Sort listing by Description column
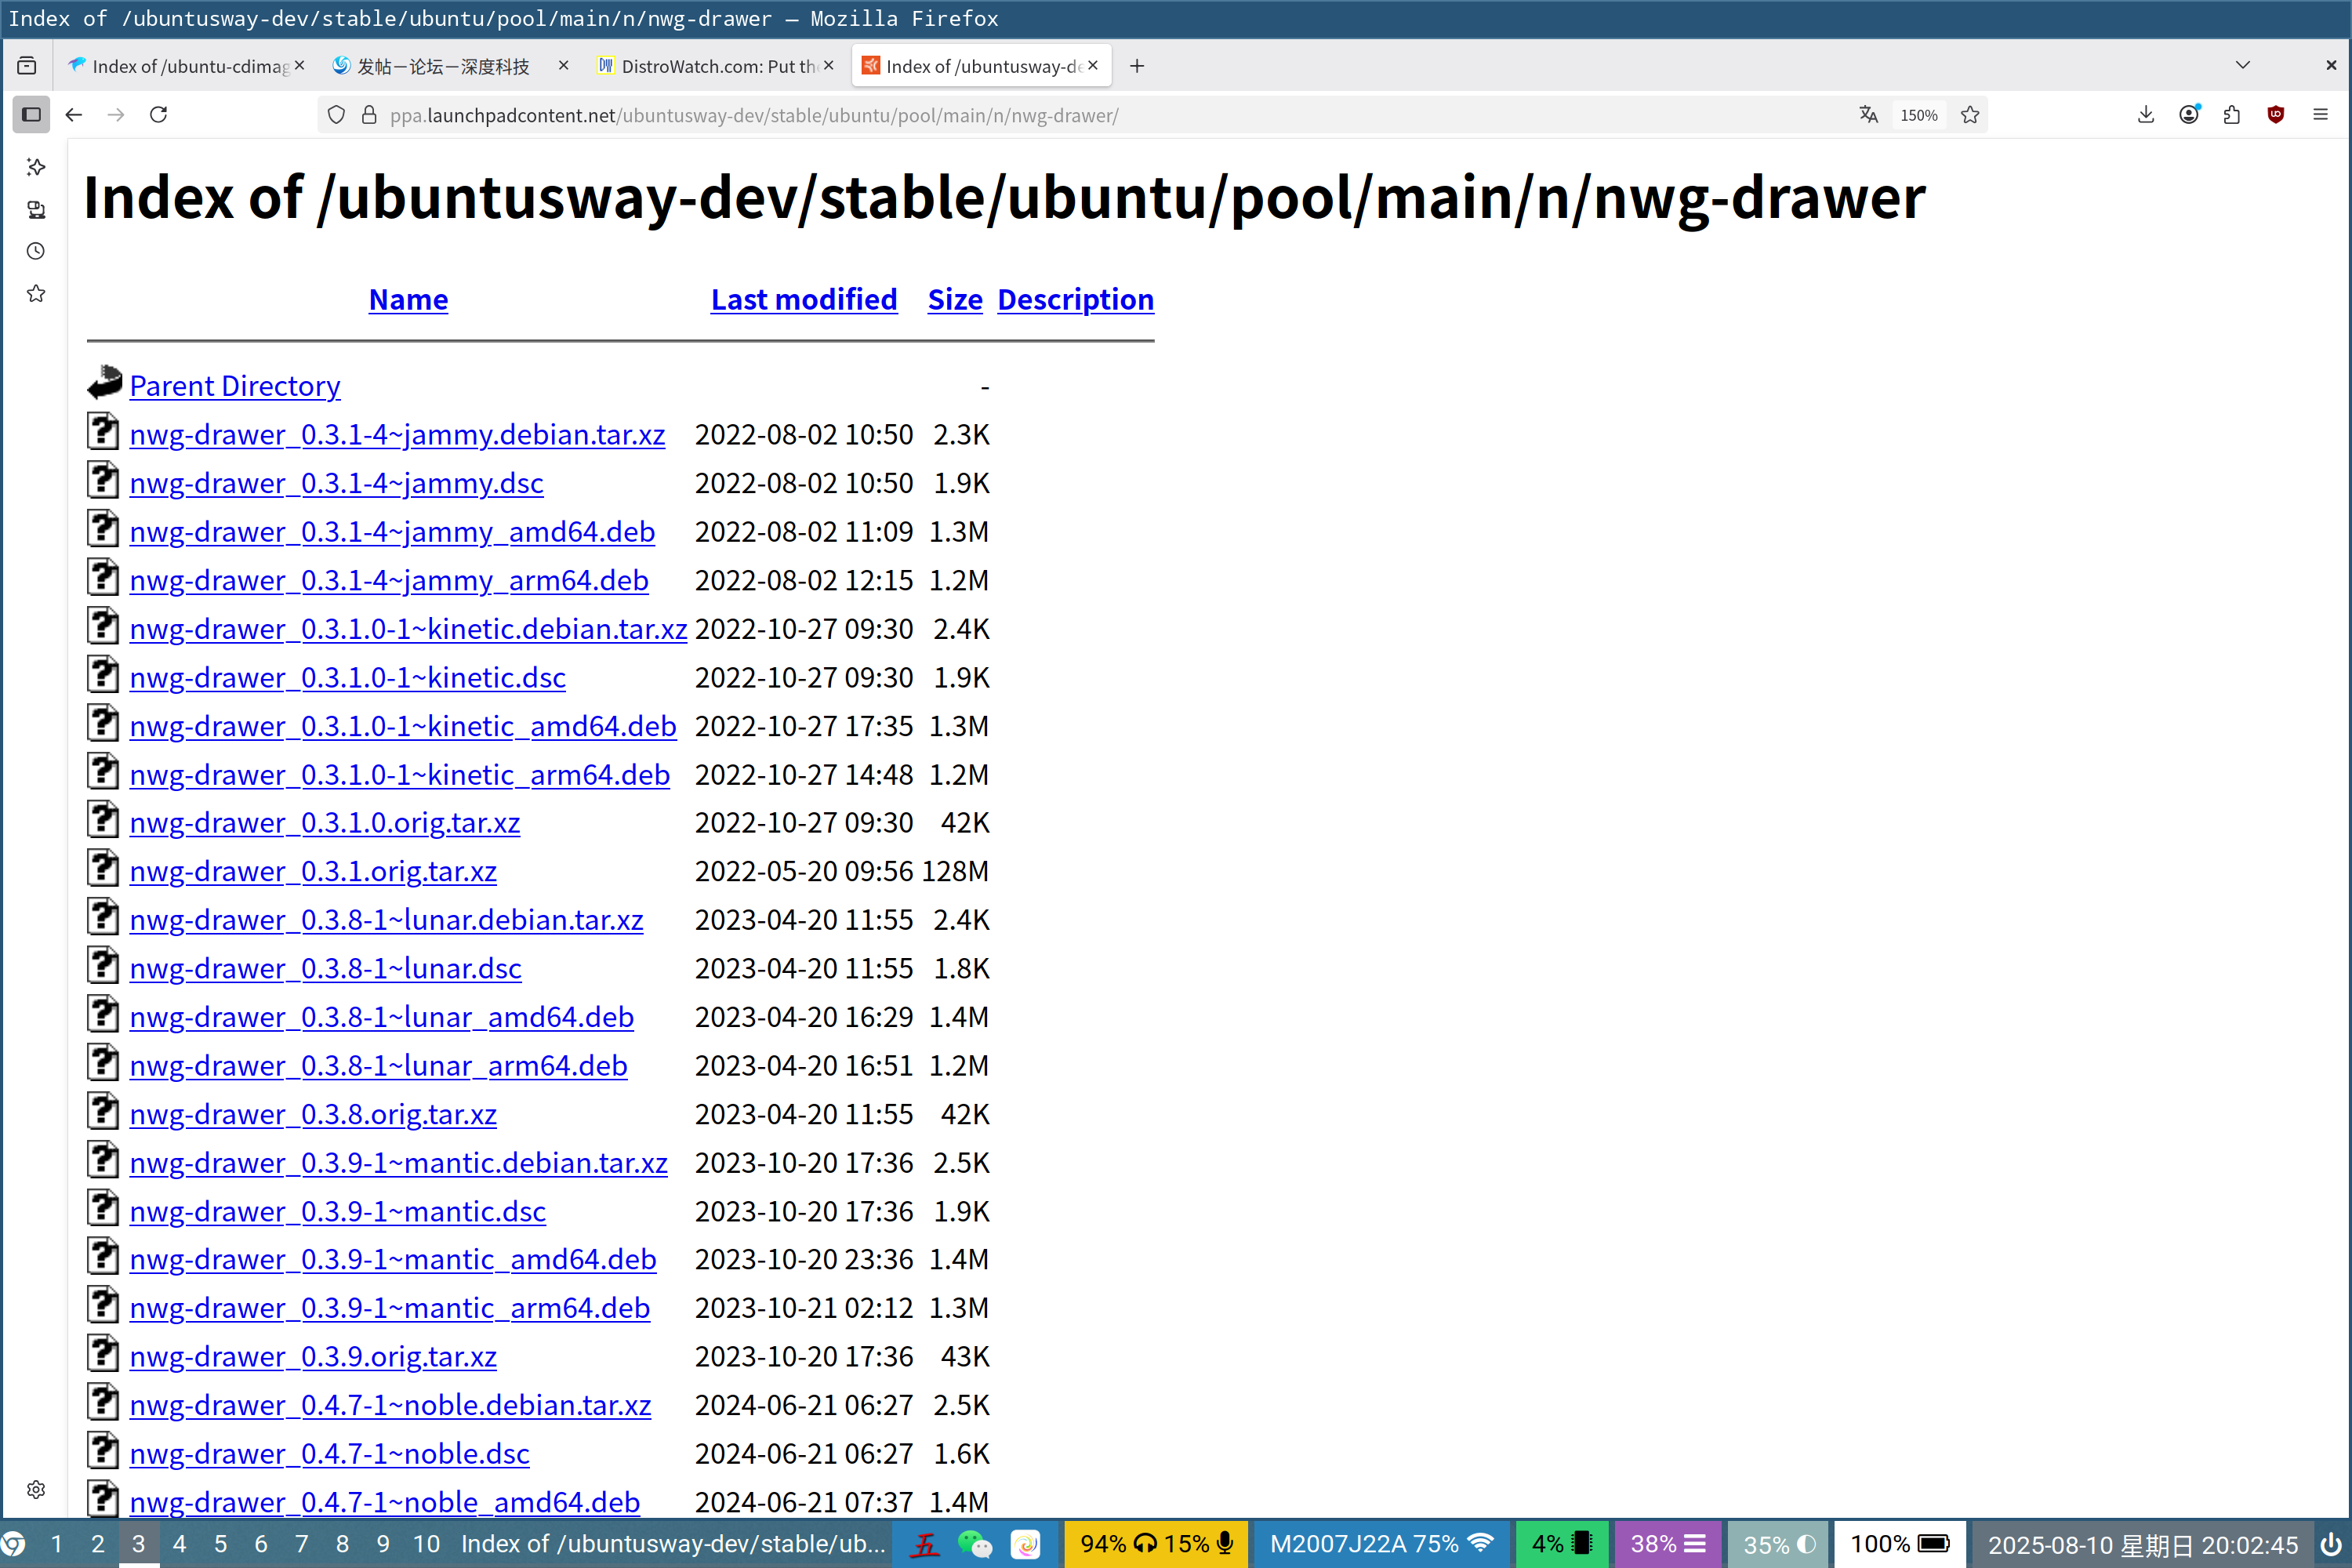2352x1568 pixels. point(1075,299)
